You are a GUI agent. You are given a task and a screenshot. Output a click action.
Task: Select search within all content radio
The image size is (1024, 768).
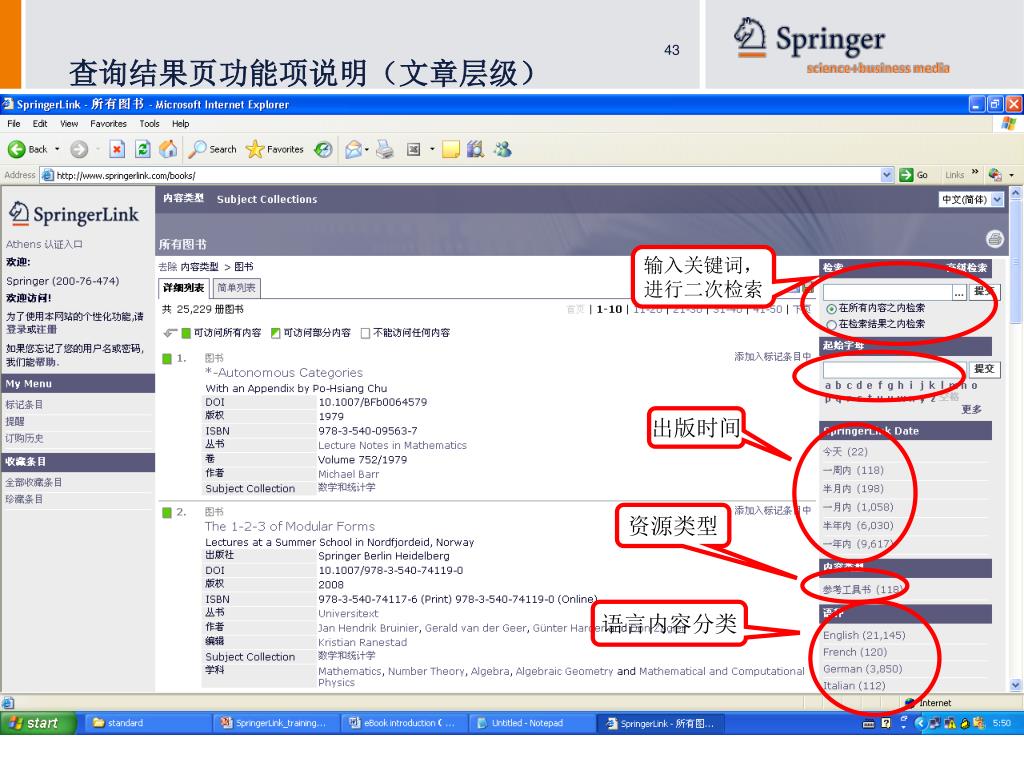click(831, 308)
